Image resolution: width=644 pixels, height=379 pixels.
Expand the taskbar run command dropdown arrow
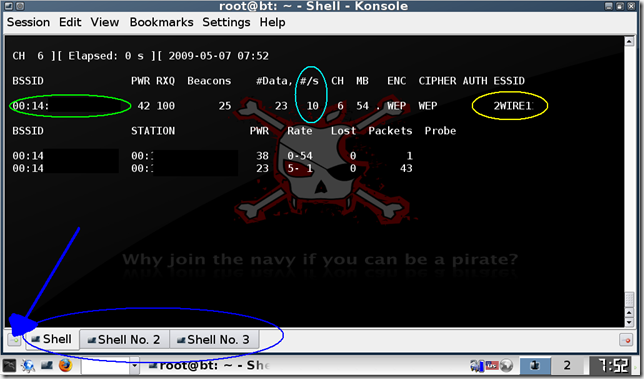pos(134,365)
